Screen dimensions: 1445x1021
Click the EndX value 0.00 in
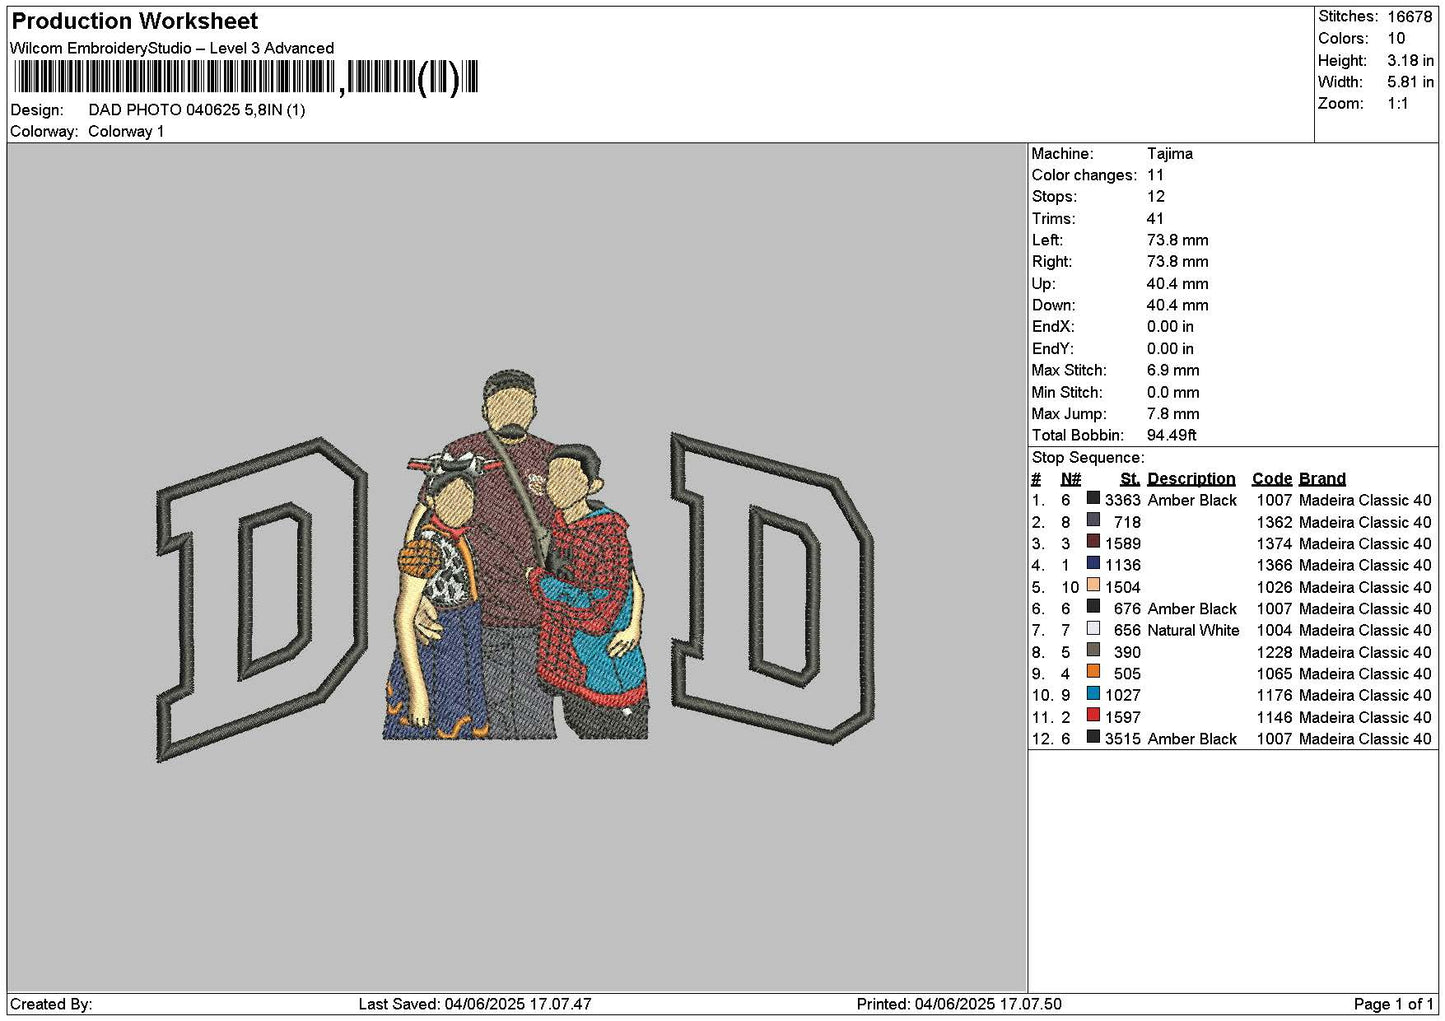(x=1170, y=327)
